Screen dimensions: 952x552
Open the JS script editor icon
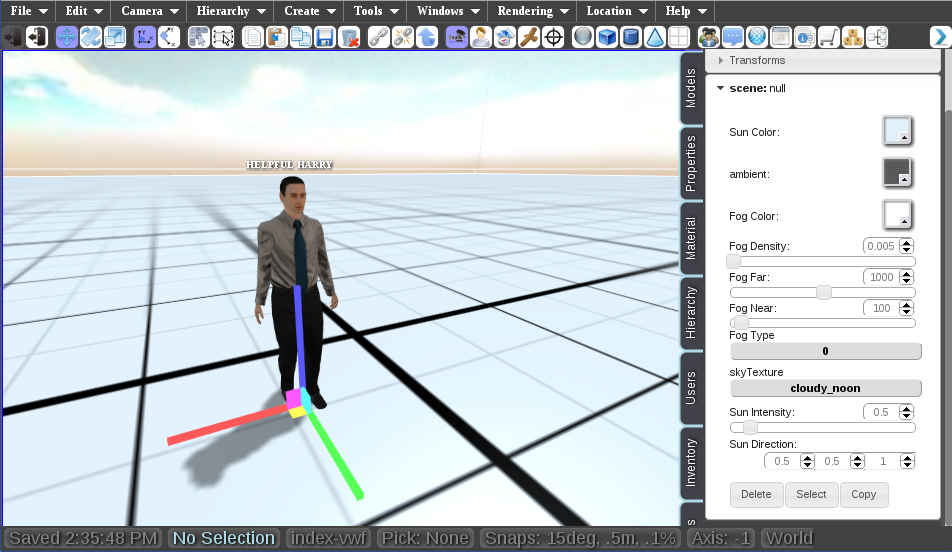781,37
